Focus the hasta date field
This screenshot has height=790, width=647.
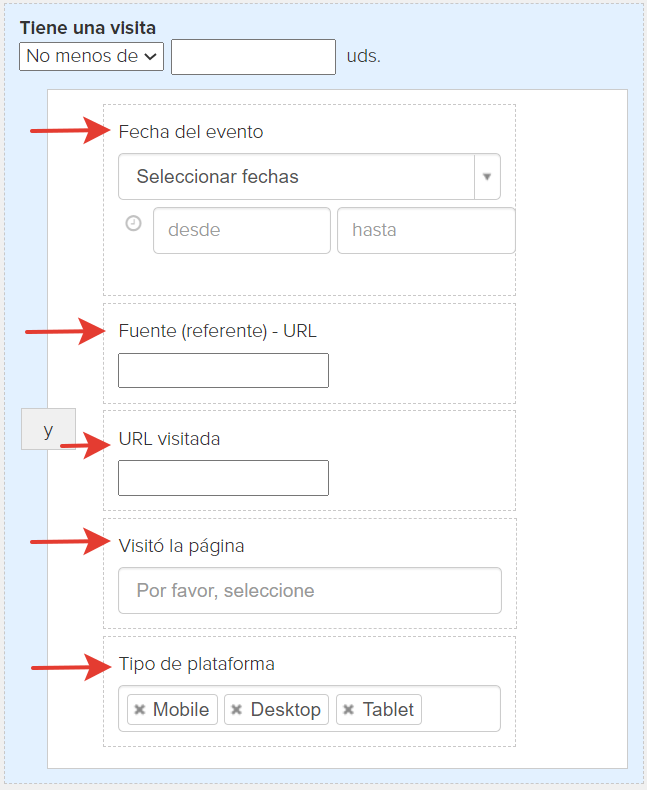[x=426, y=230]
